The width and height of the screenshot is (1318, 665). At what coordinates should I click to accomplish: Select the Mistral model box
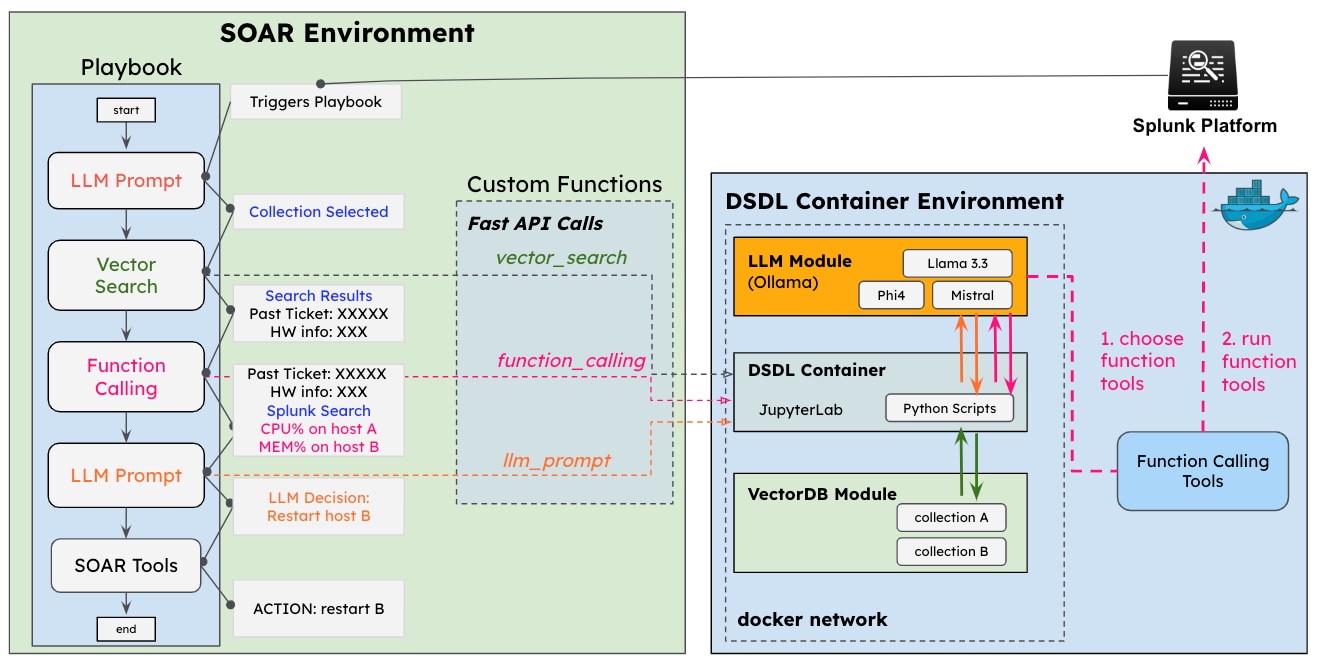coord(972,296)
